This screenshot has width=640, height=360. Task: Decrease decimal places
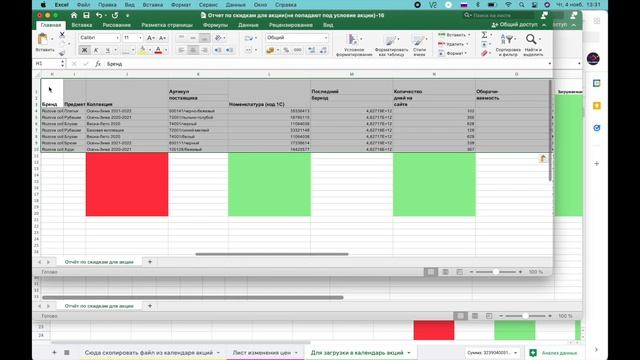[323, 50]
